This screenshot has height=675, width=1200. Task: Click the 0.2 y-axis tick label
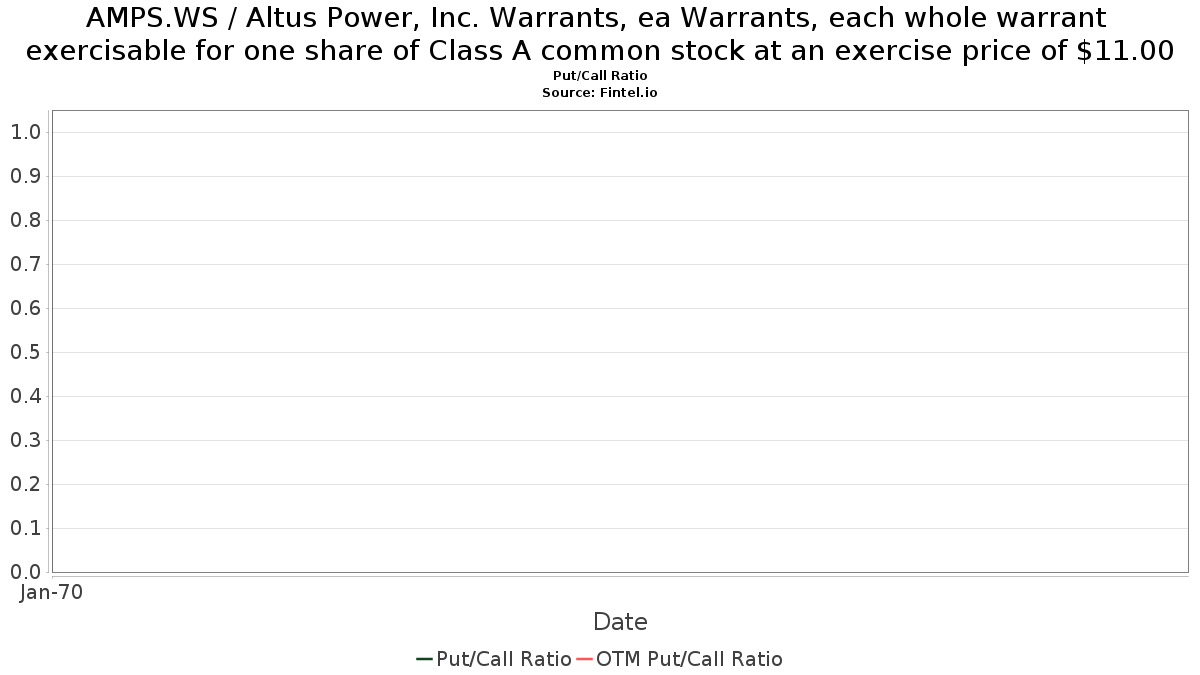point(25,484)
